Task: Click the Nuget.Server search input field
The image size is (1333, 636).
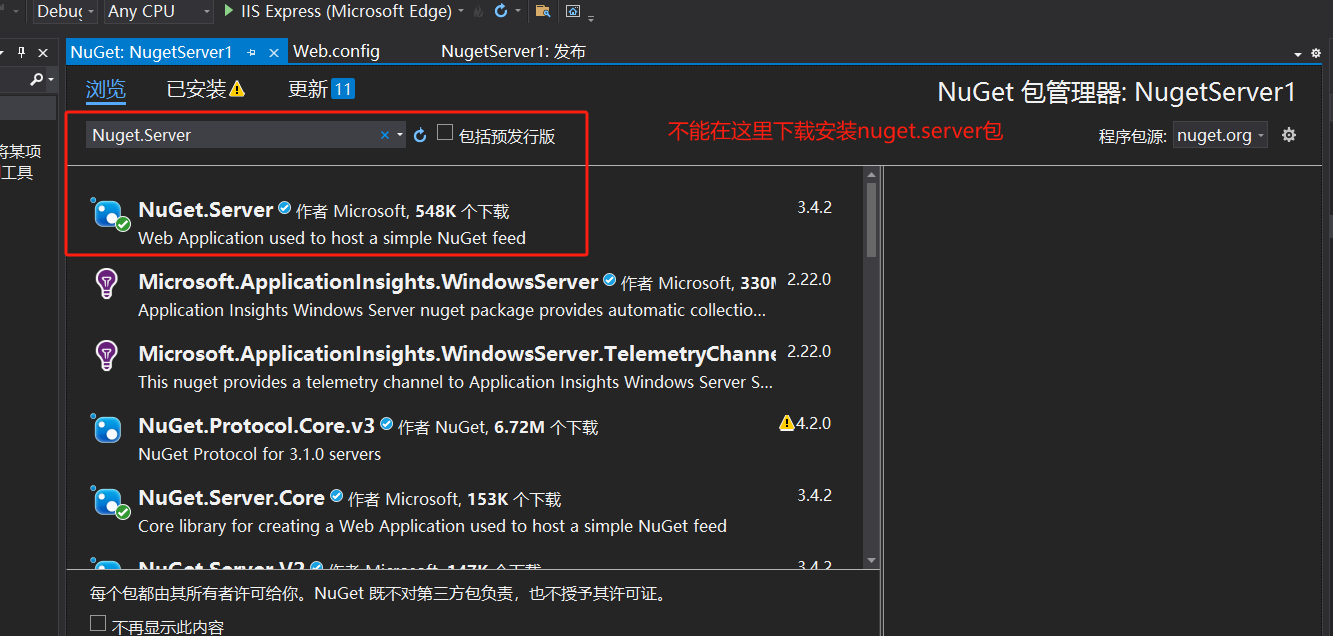Action: (x=232, y=135)
